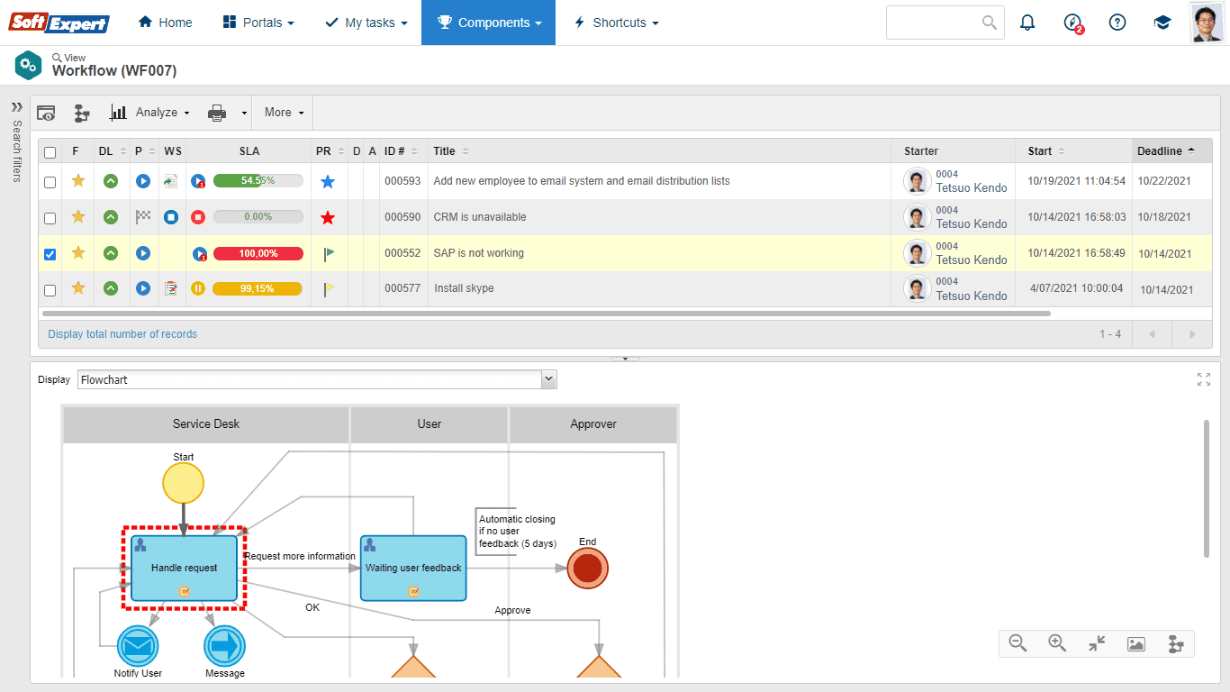The height and width of the screenshot is (692, 1230).
Task: Open the print options arrow dropdown
Action: 243,113
